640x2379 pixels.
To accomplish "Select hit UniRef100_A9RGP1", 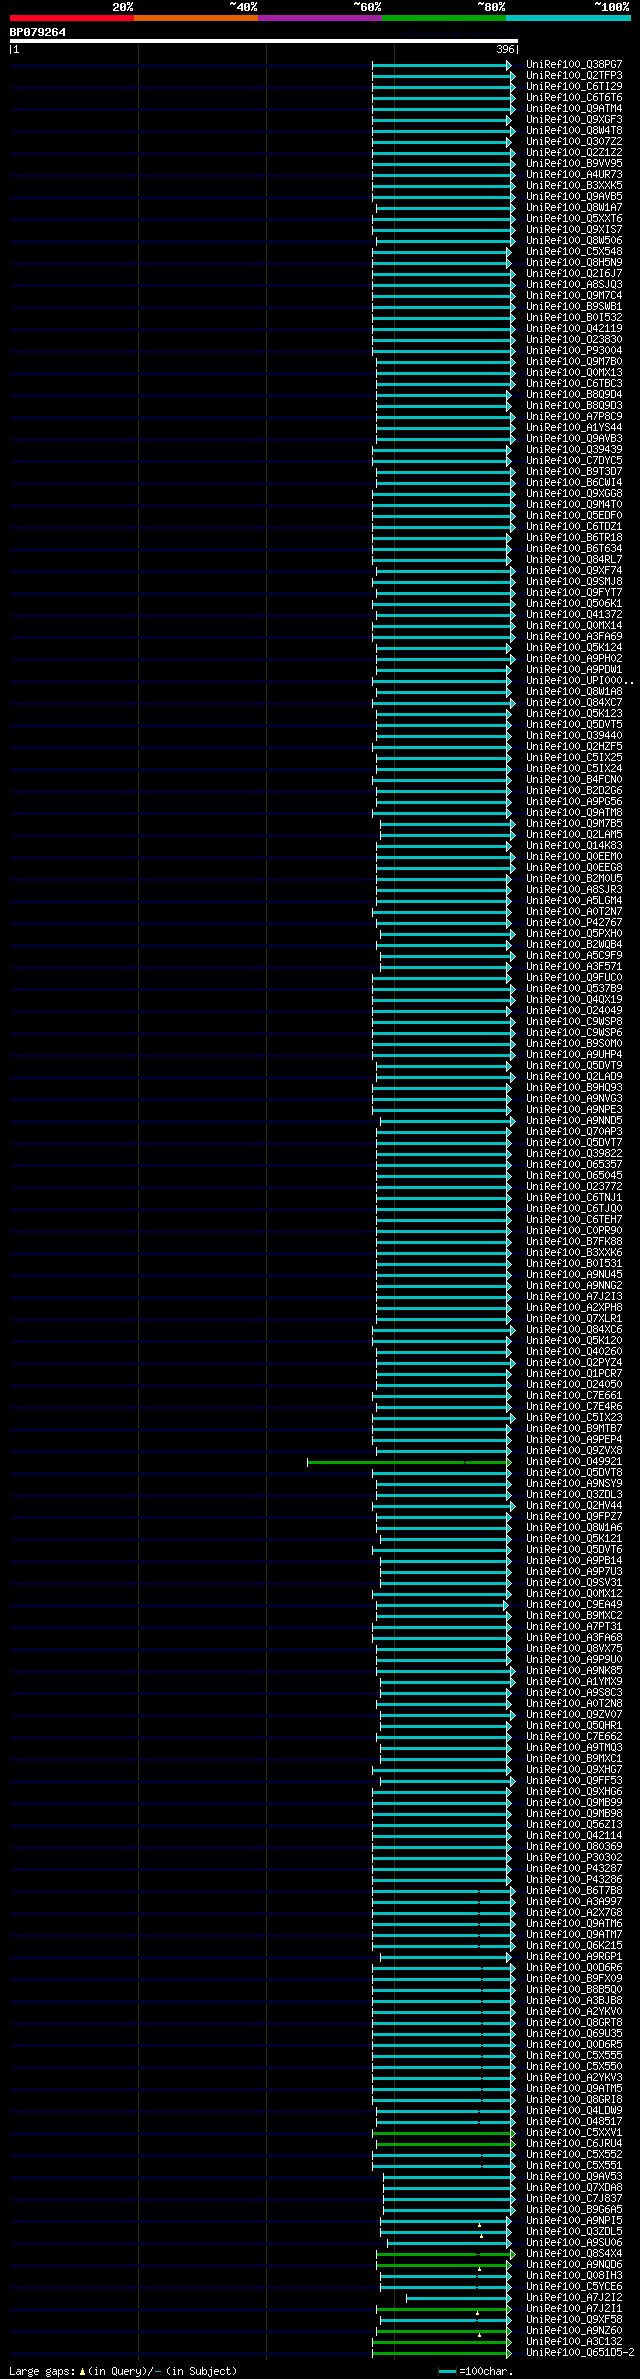I will coord(574,1957).
